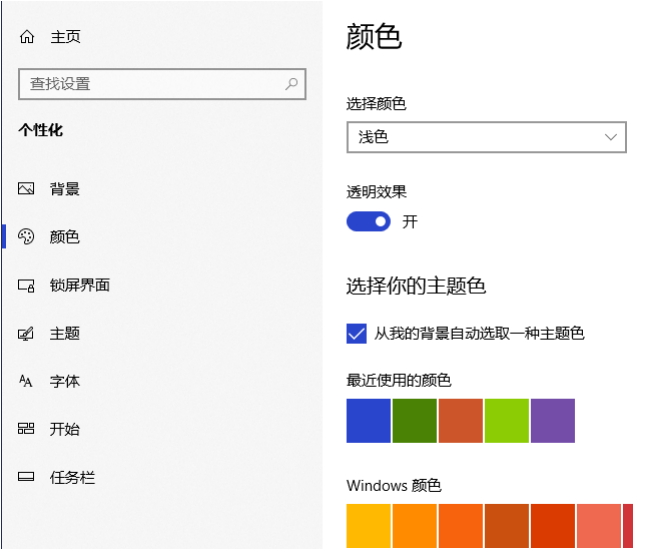
Task: Open the 主题 settings section
Action: 65,334
